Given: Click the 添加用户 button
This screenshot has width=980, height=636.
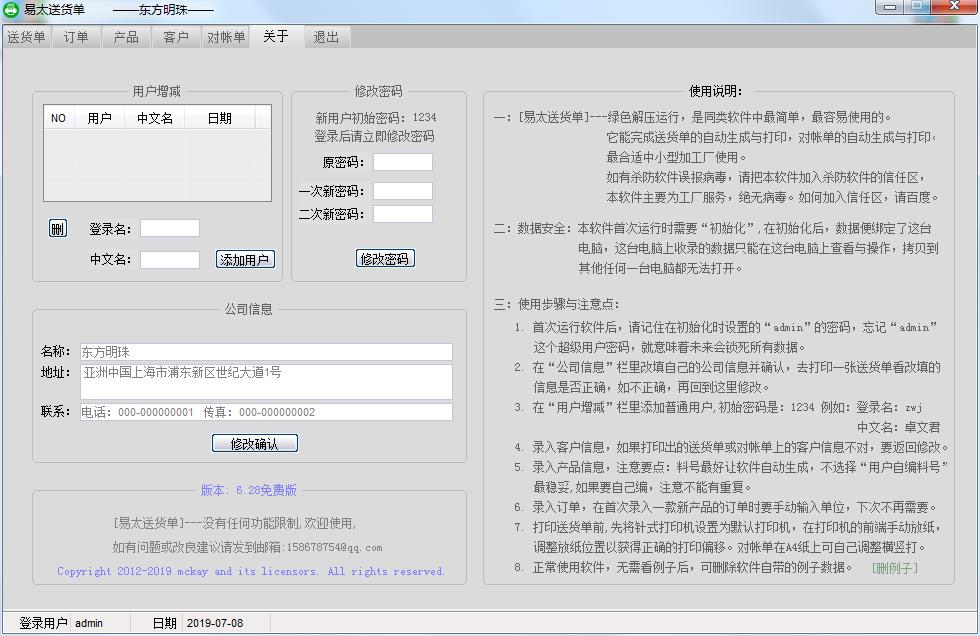Looking at the screenshot, I should click(x=245, y=259).
